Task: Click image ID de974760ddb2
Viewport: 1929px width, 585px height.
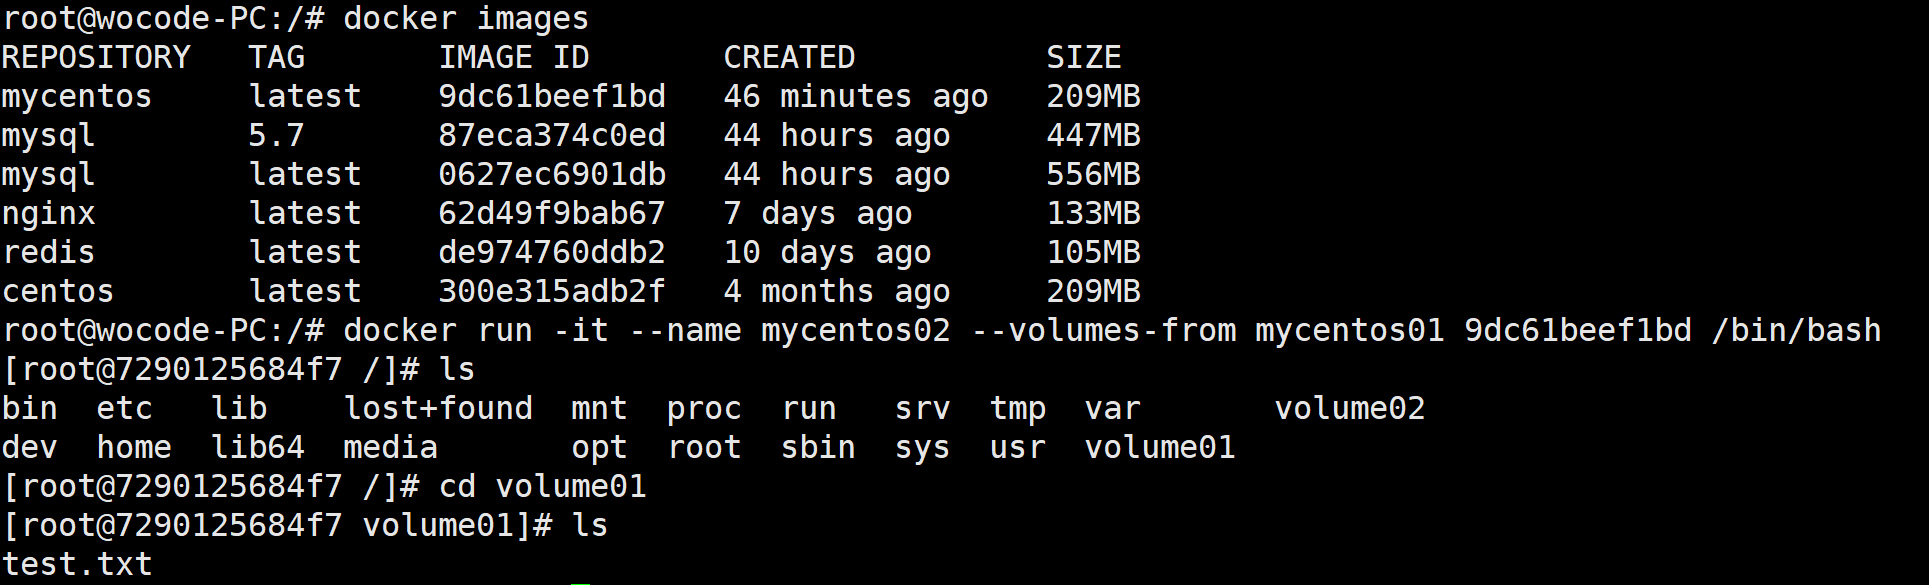Action: 552,253
